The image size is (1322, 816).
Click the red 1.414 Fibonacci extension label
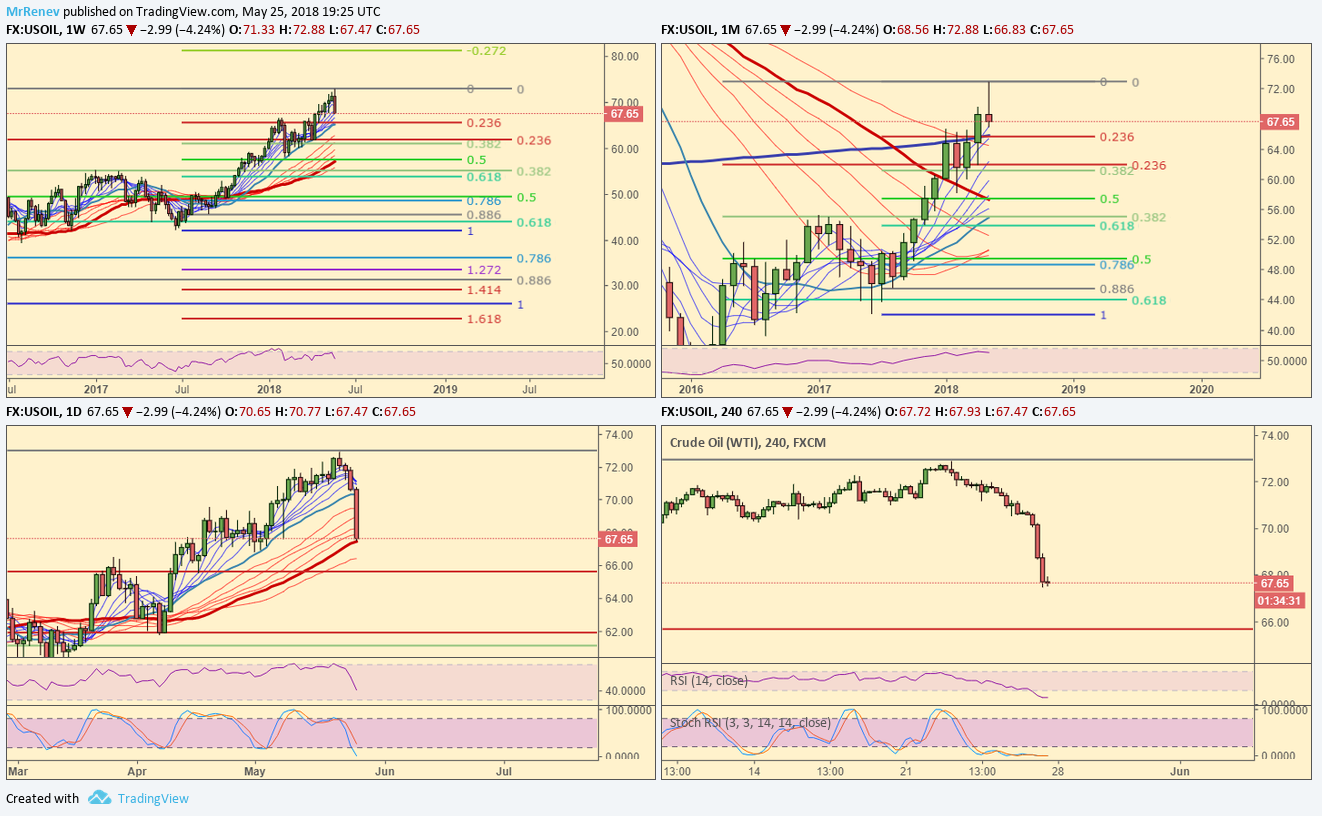click(x=483, y=289)
